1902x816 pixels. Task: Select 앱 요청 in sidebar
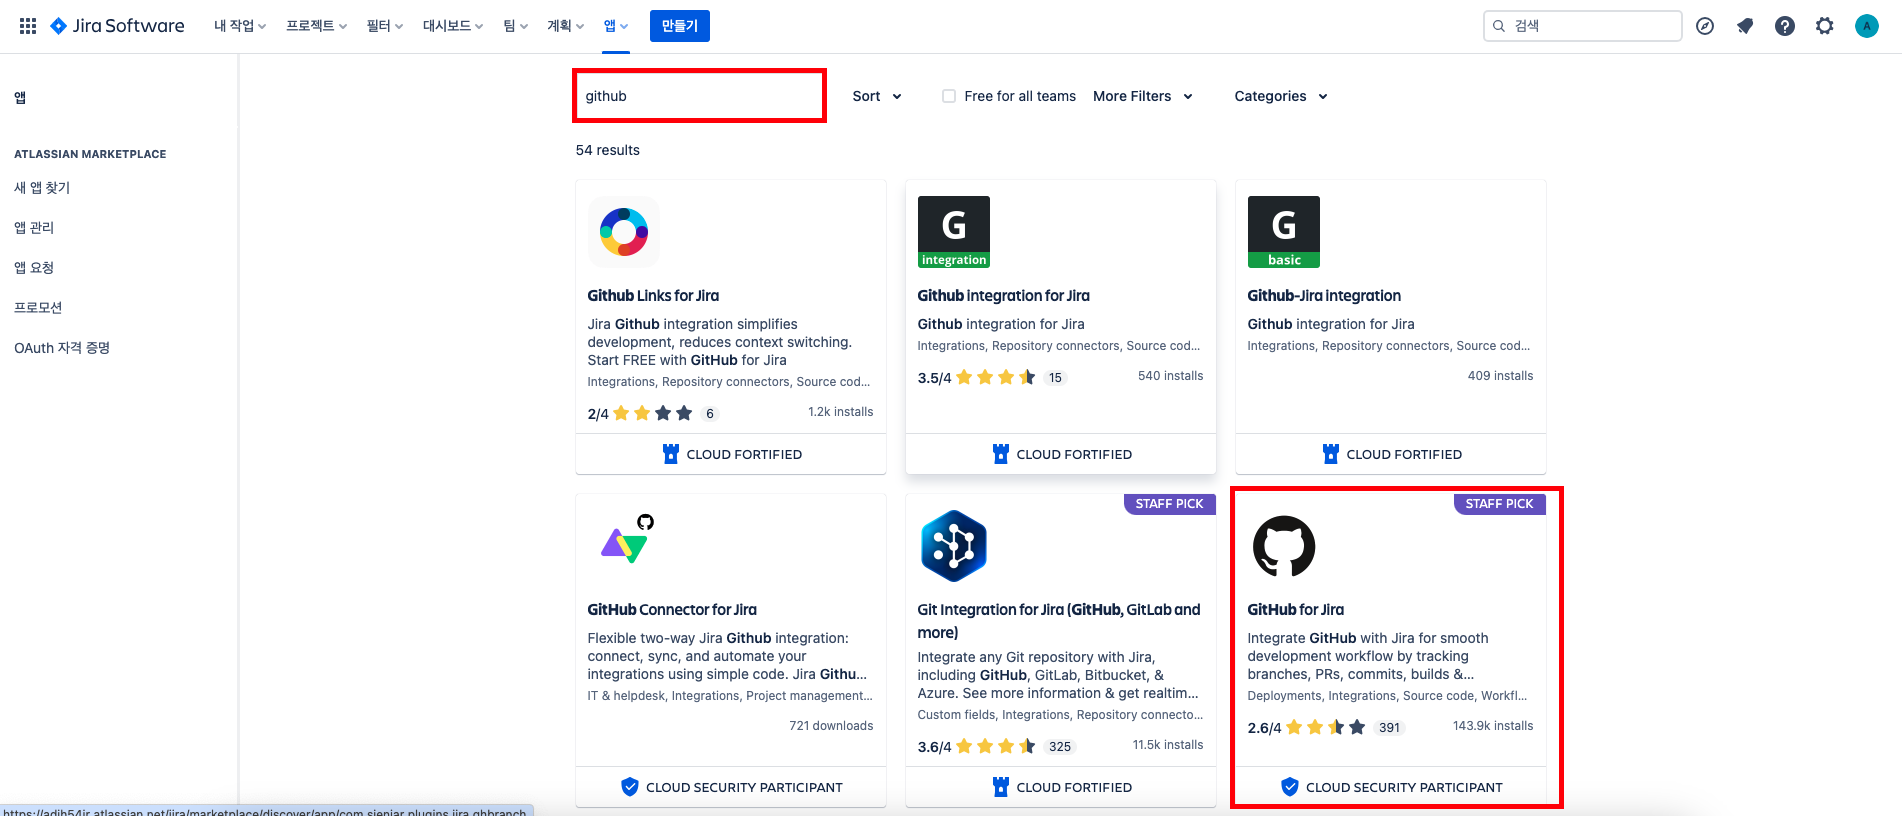[34, 267]
